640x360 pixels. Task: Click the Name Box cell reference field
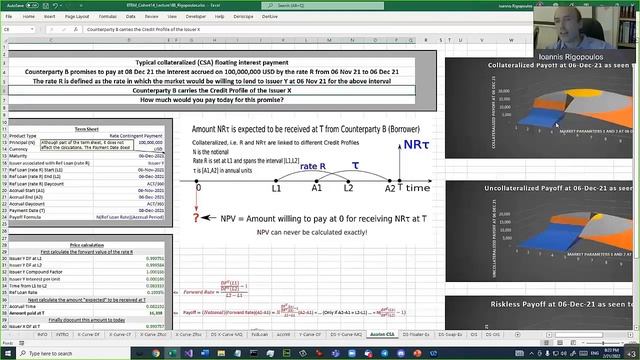click(x=16, y=29)
